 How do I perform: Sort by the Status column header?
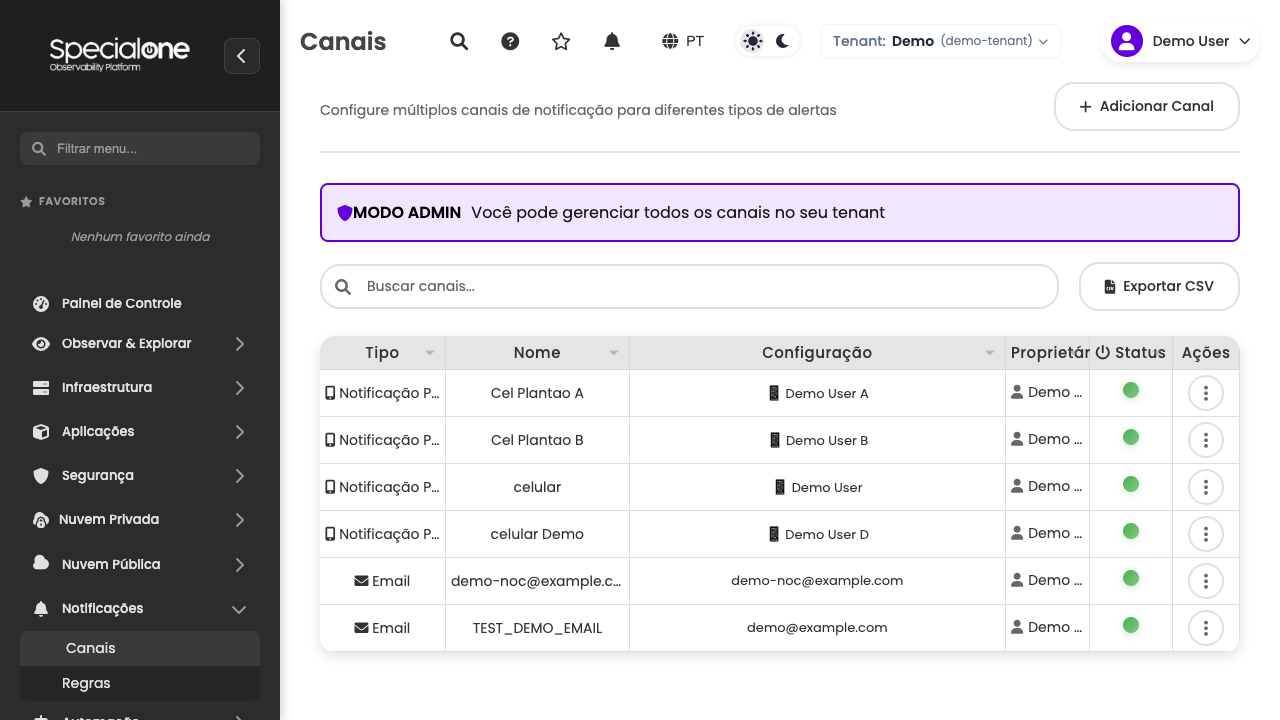tap(1131, 352)
